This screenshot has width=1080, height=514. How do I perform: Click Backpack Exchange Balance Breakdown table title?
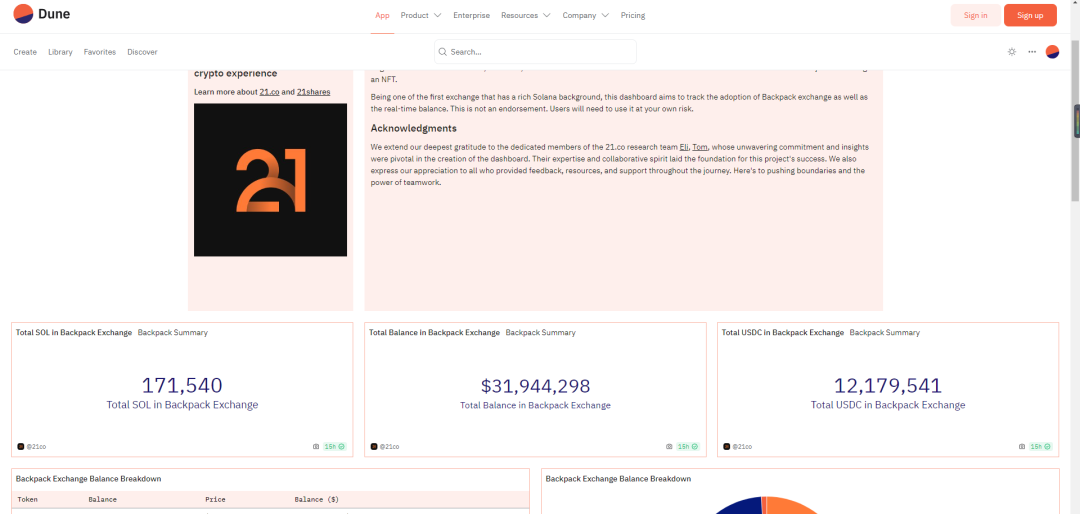(x=88, y=478)
